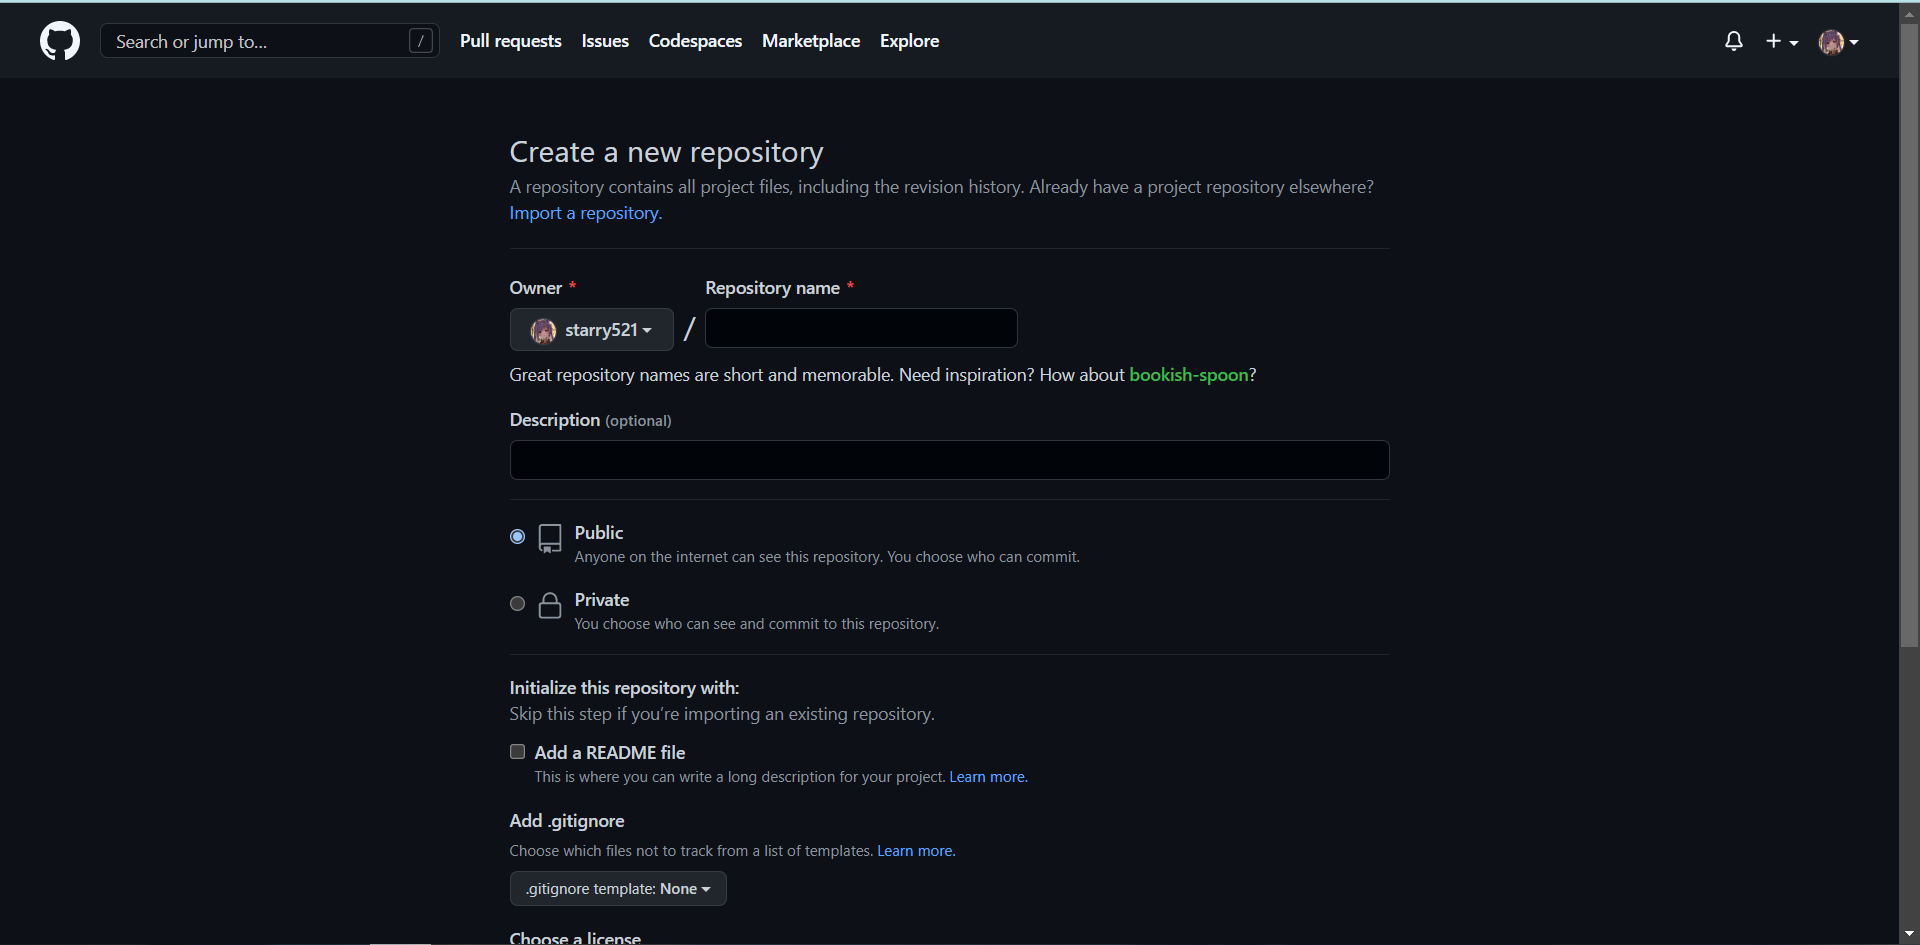Click the Repository name input field
The image size is (1920, 945).
point(861,328)
